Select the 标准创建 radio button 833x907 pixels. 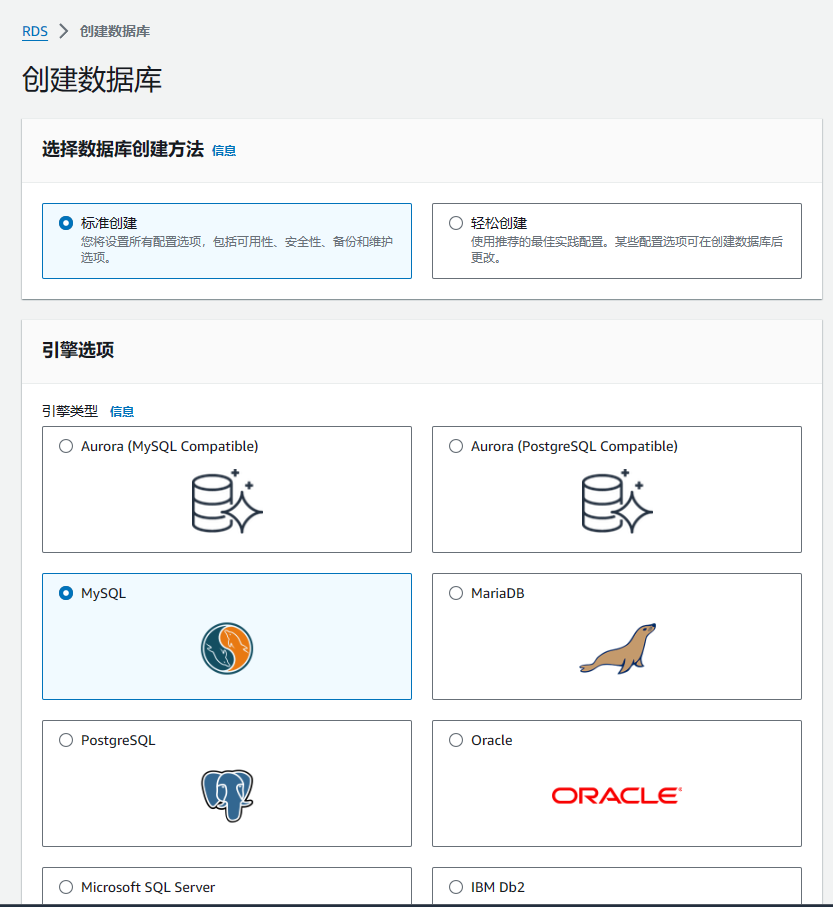coord(66,223)
